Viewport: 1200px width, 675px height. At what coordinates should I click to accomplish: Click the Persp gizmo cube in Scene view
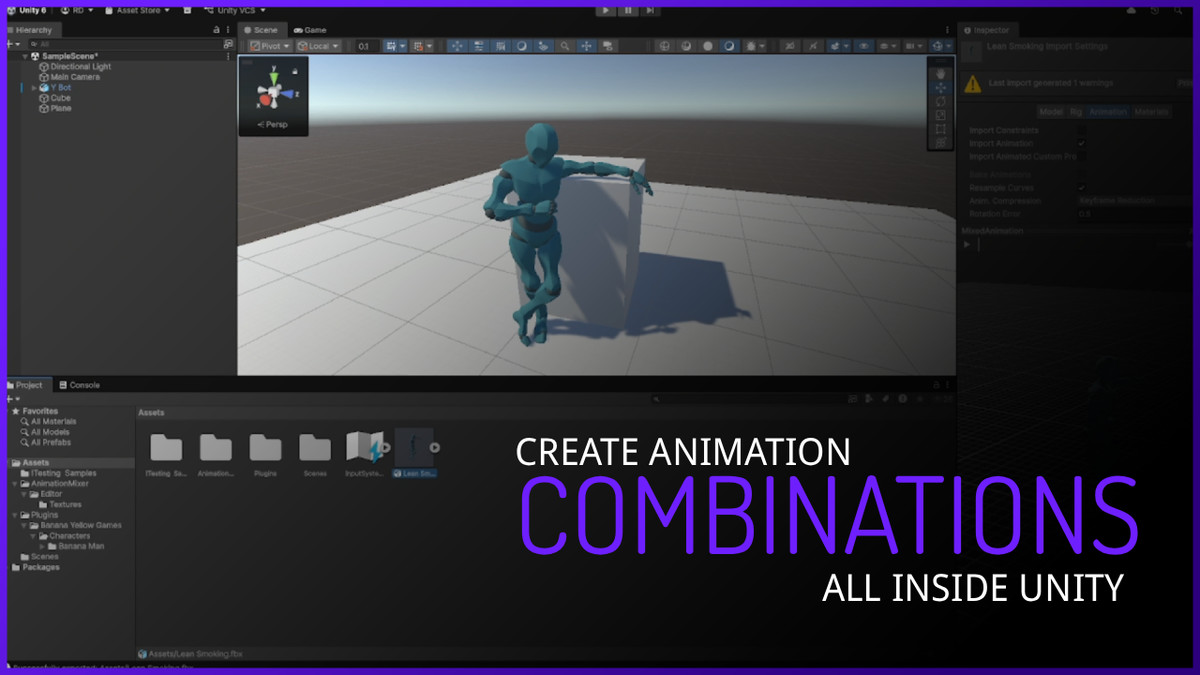(x=272, y=93)
